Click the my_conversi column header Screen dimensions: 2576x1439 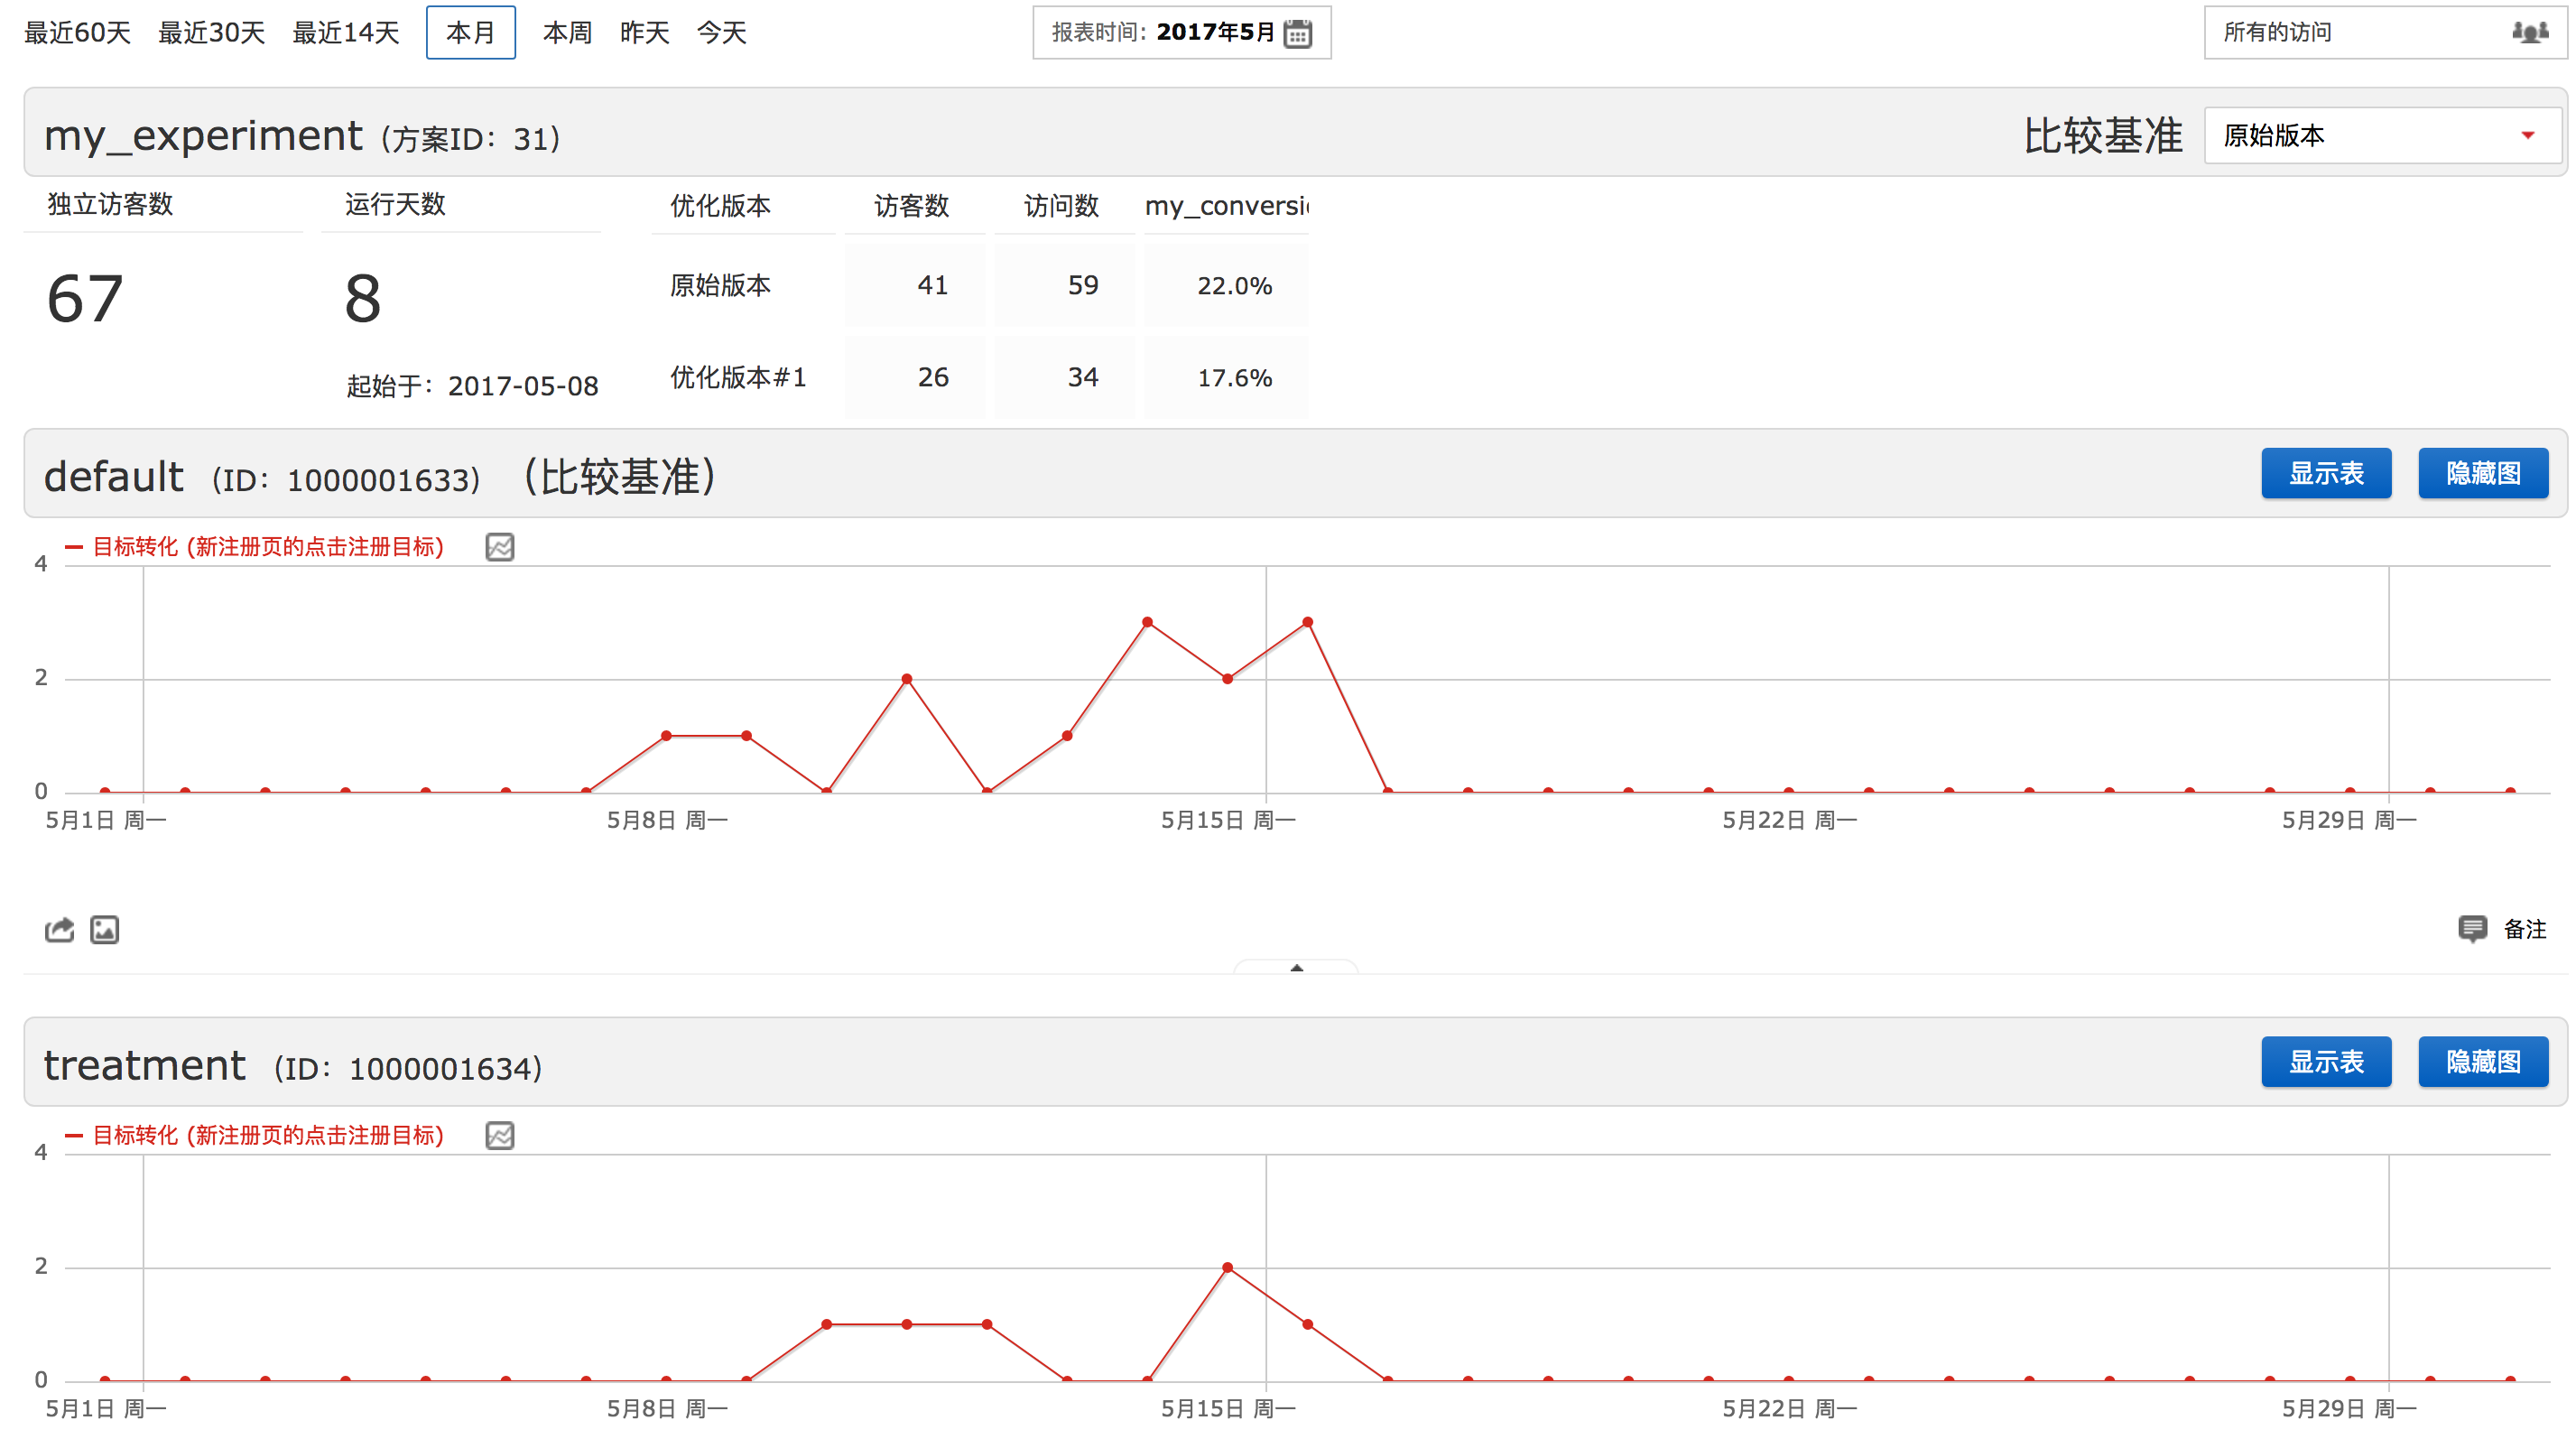[x=1227, y=206]
